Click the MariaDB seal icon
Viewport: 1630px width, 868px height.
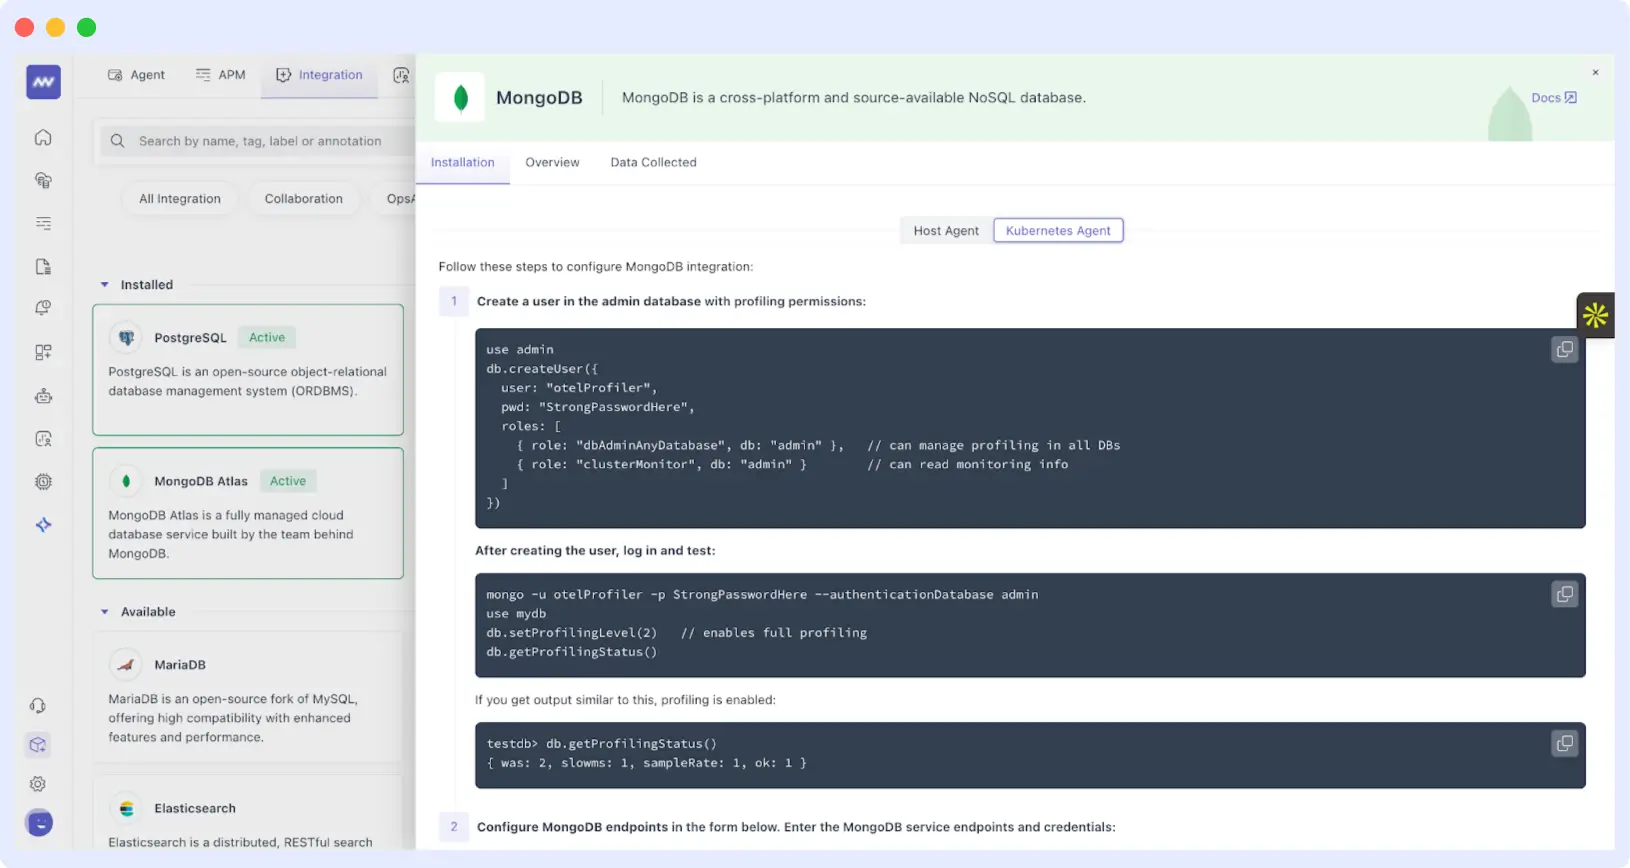[126, 665]
